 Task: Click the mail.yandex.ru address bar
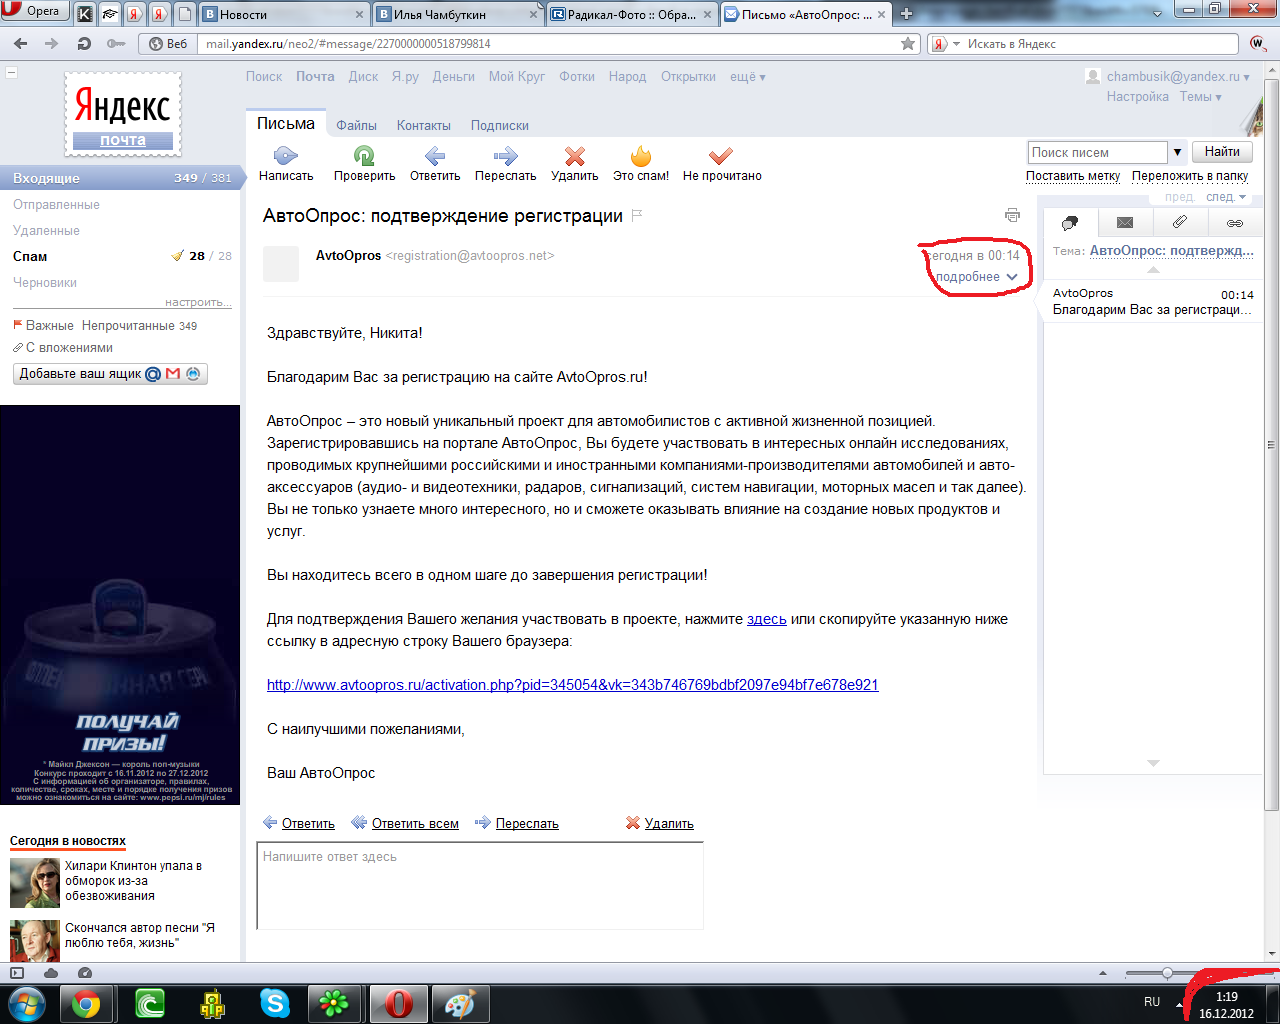(549, 44)
